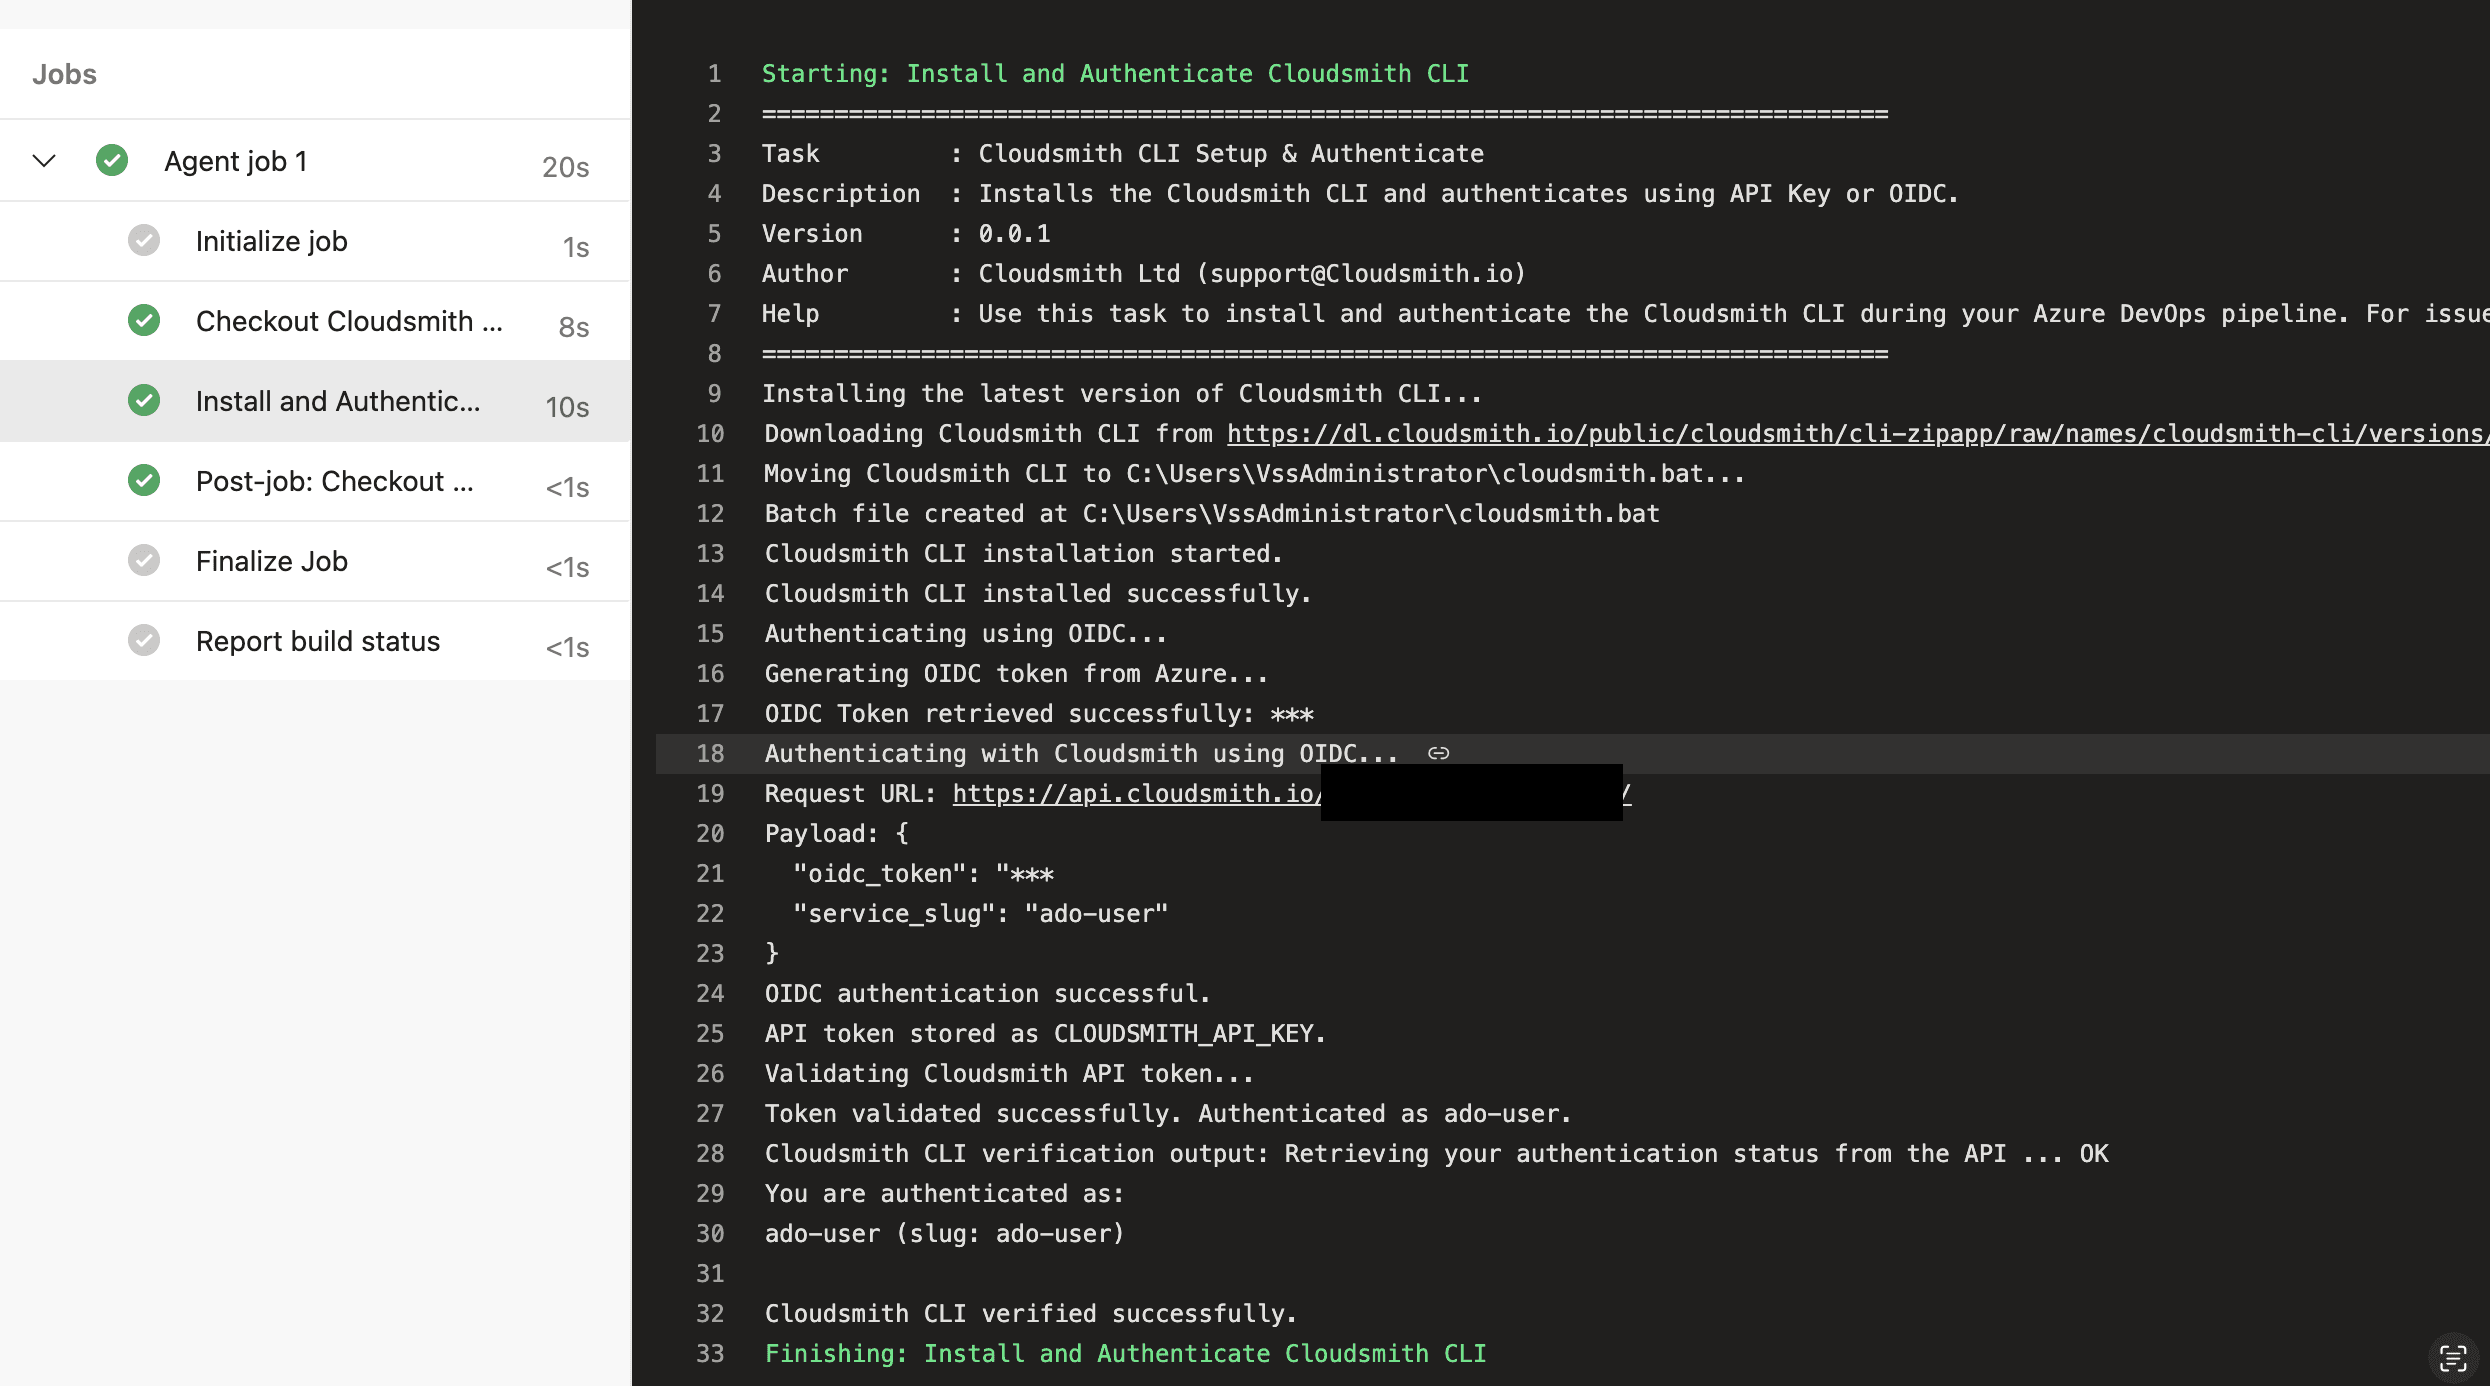Click the Jobs panel header
This screenshot has height=1386, width=2490.
[64, 73]
